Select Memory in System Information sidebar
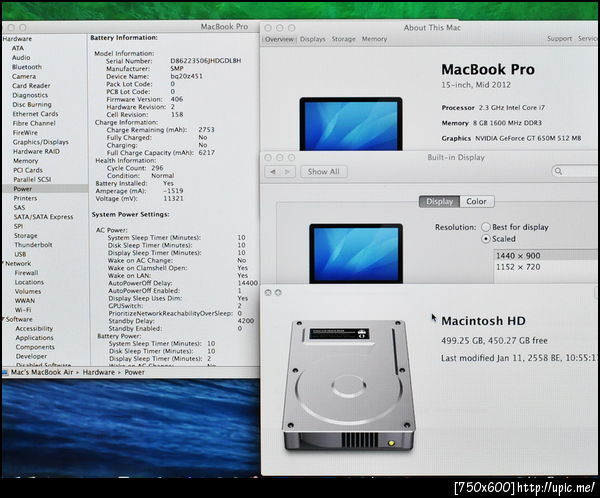 coord(26,161)
